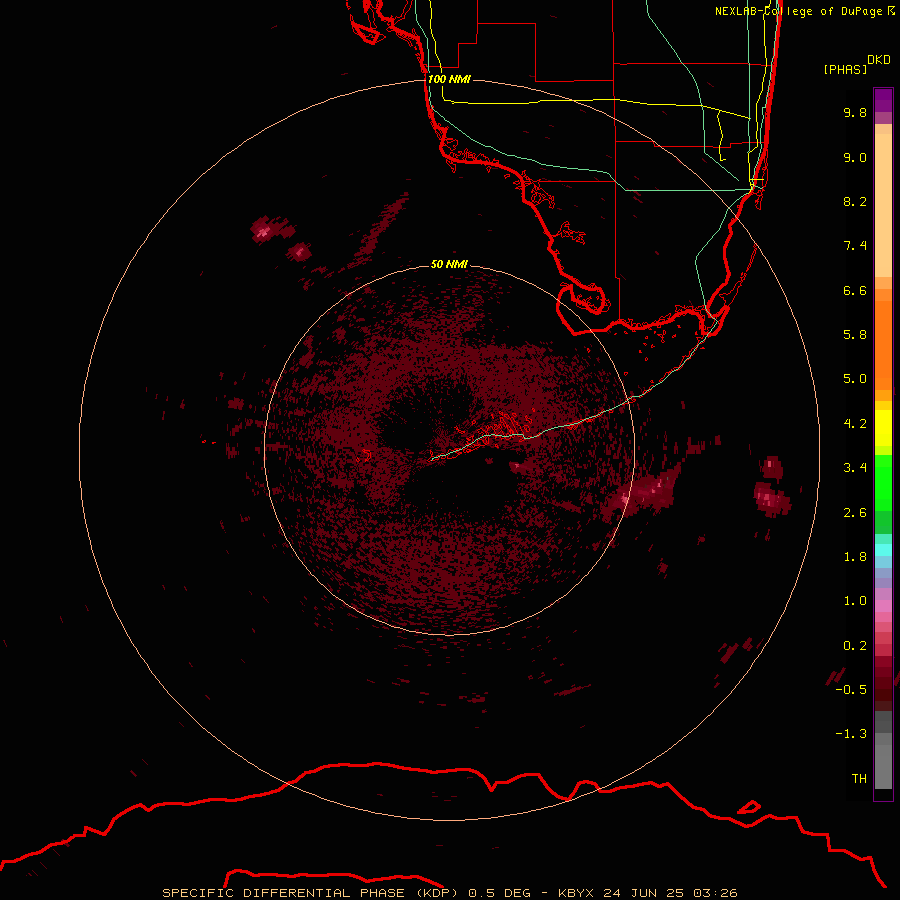Click the KBYX station identifier in caption

pos(577,893)
